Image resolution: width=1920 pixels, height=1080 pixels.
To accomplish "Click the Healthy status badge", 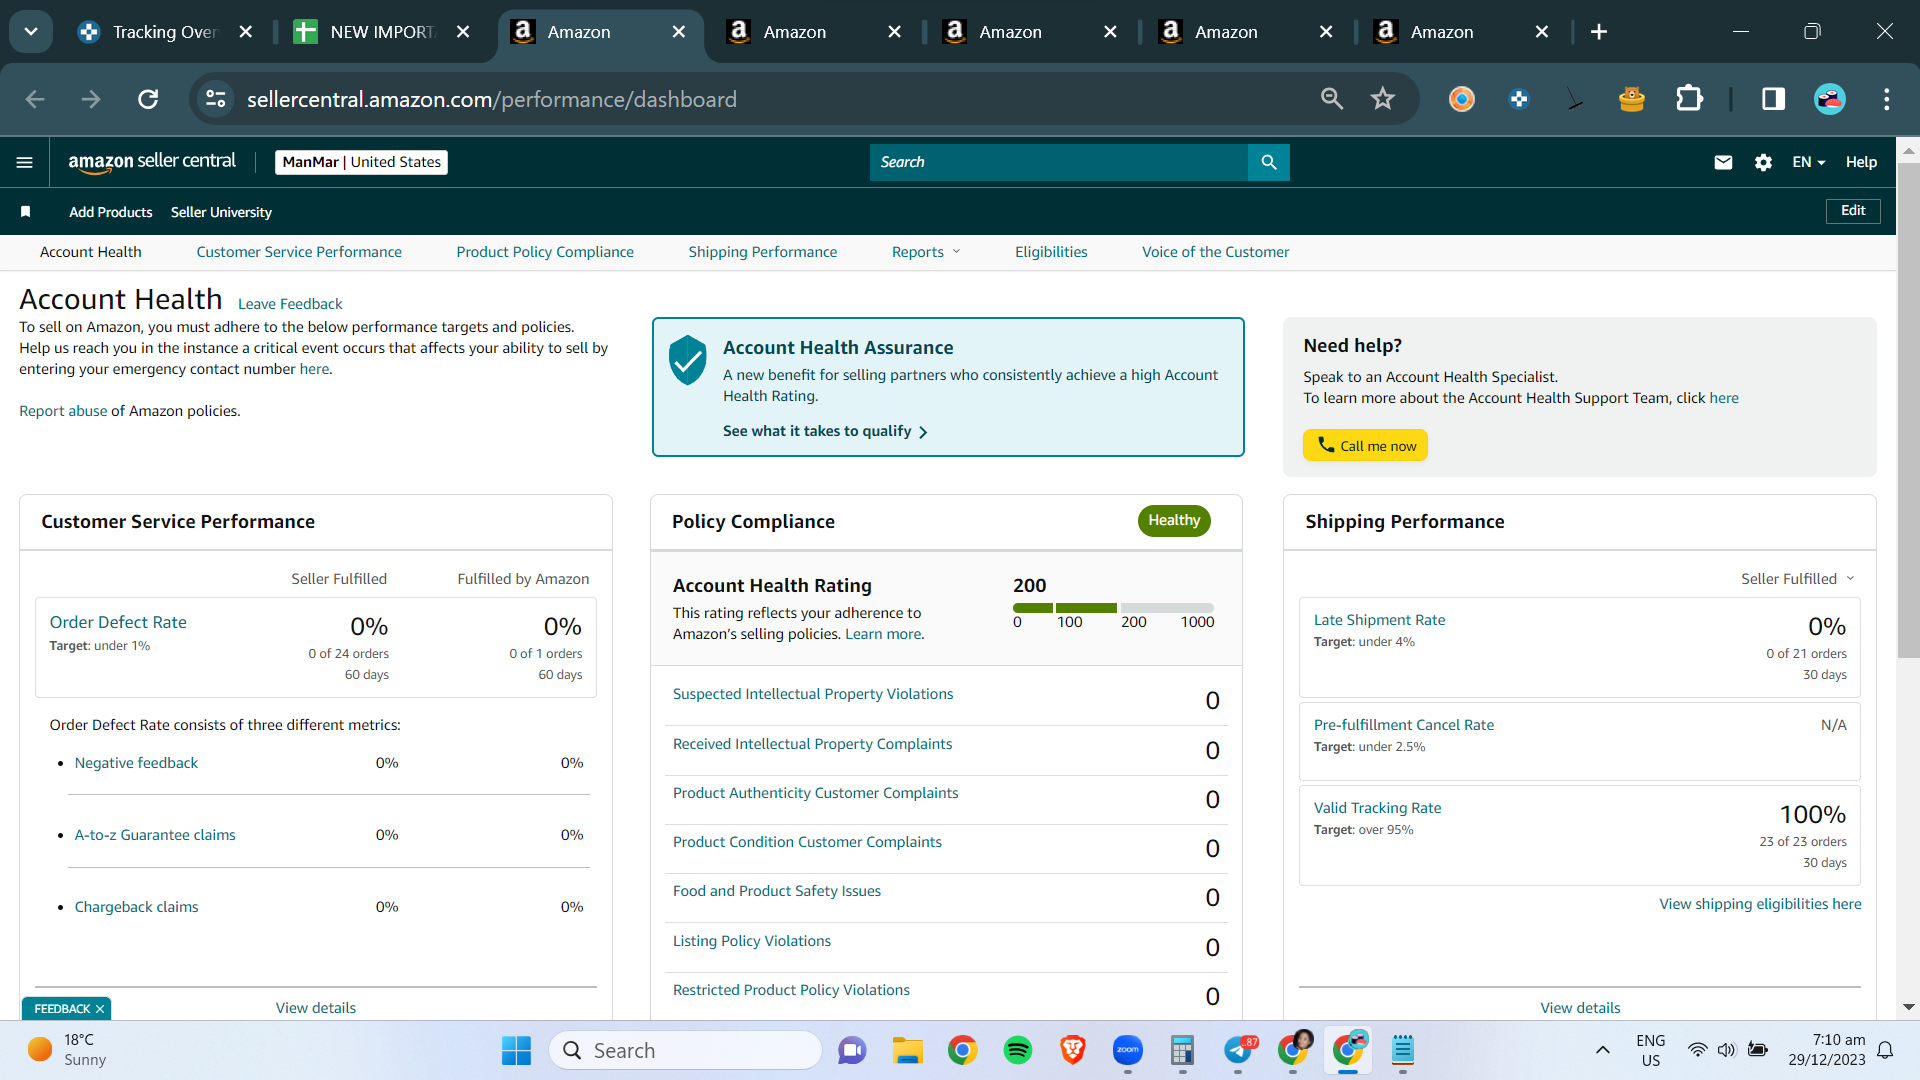I will (x=1174, y=520).
